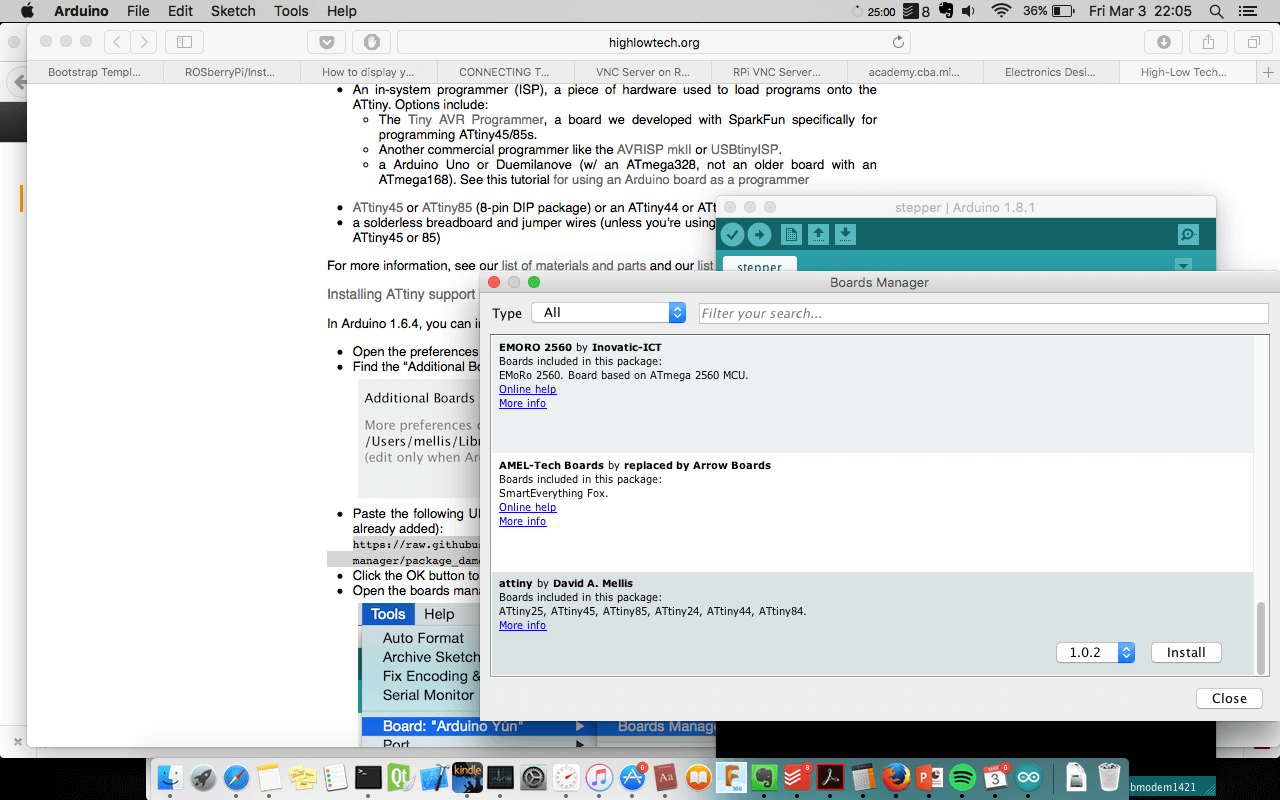Open the attiny version 1.0.2 dropdown
Image resolution: width=1280 pixels, height=800 pixels.
(1095, 652)
